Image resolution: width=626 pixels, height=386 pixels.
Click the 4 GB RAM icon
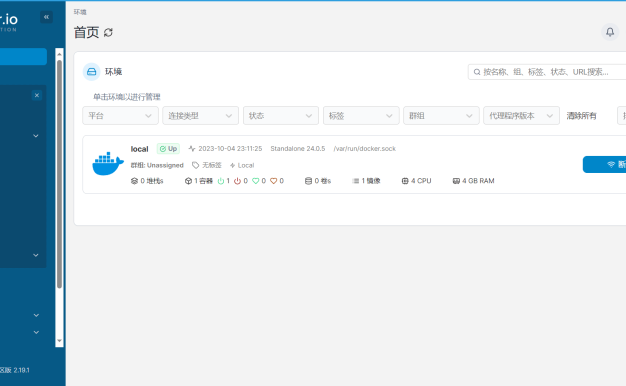coord(456,181)
